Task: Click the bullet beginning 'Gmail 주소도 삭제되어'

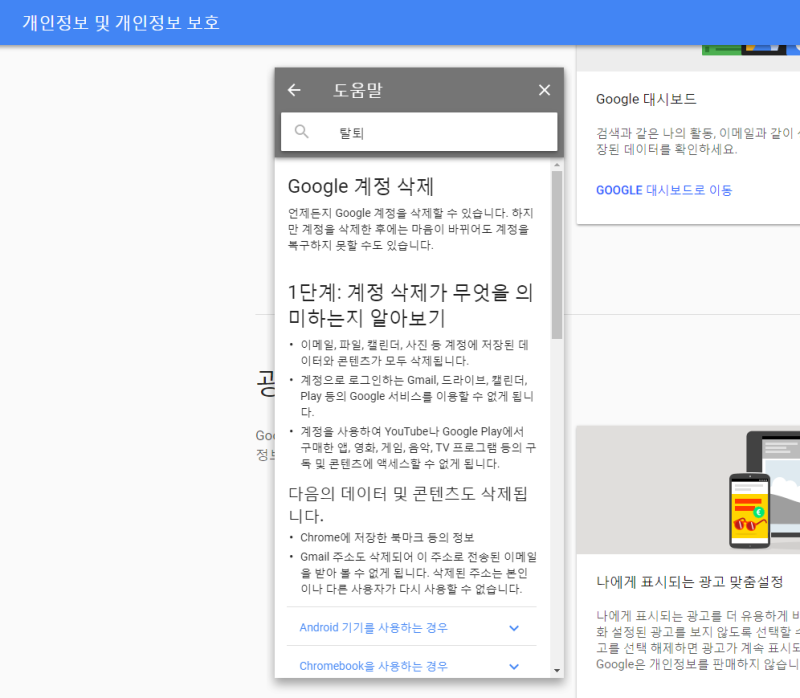Action: click(x=418, y=572)
